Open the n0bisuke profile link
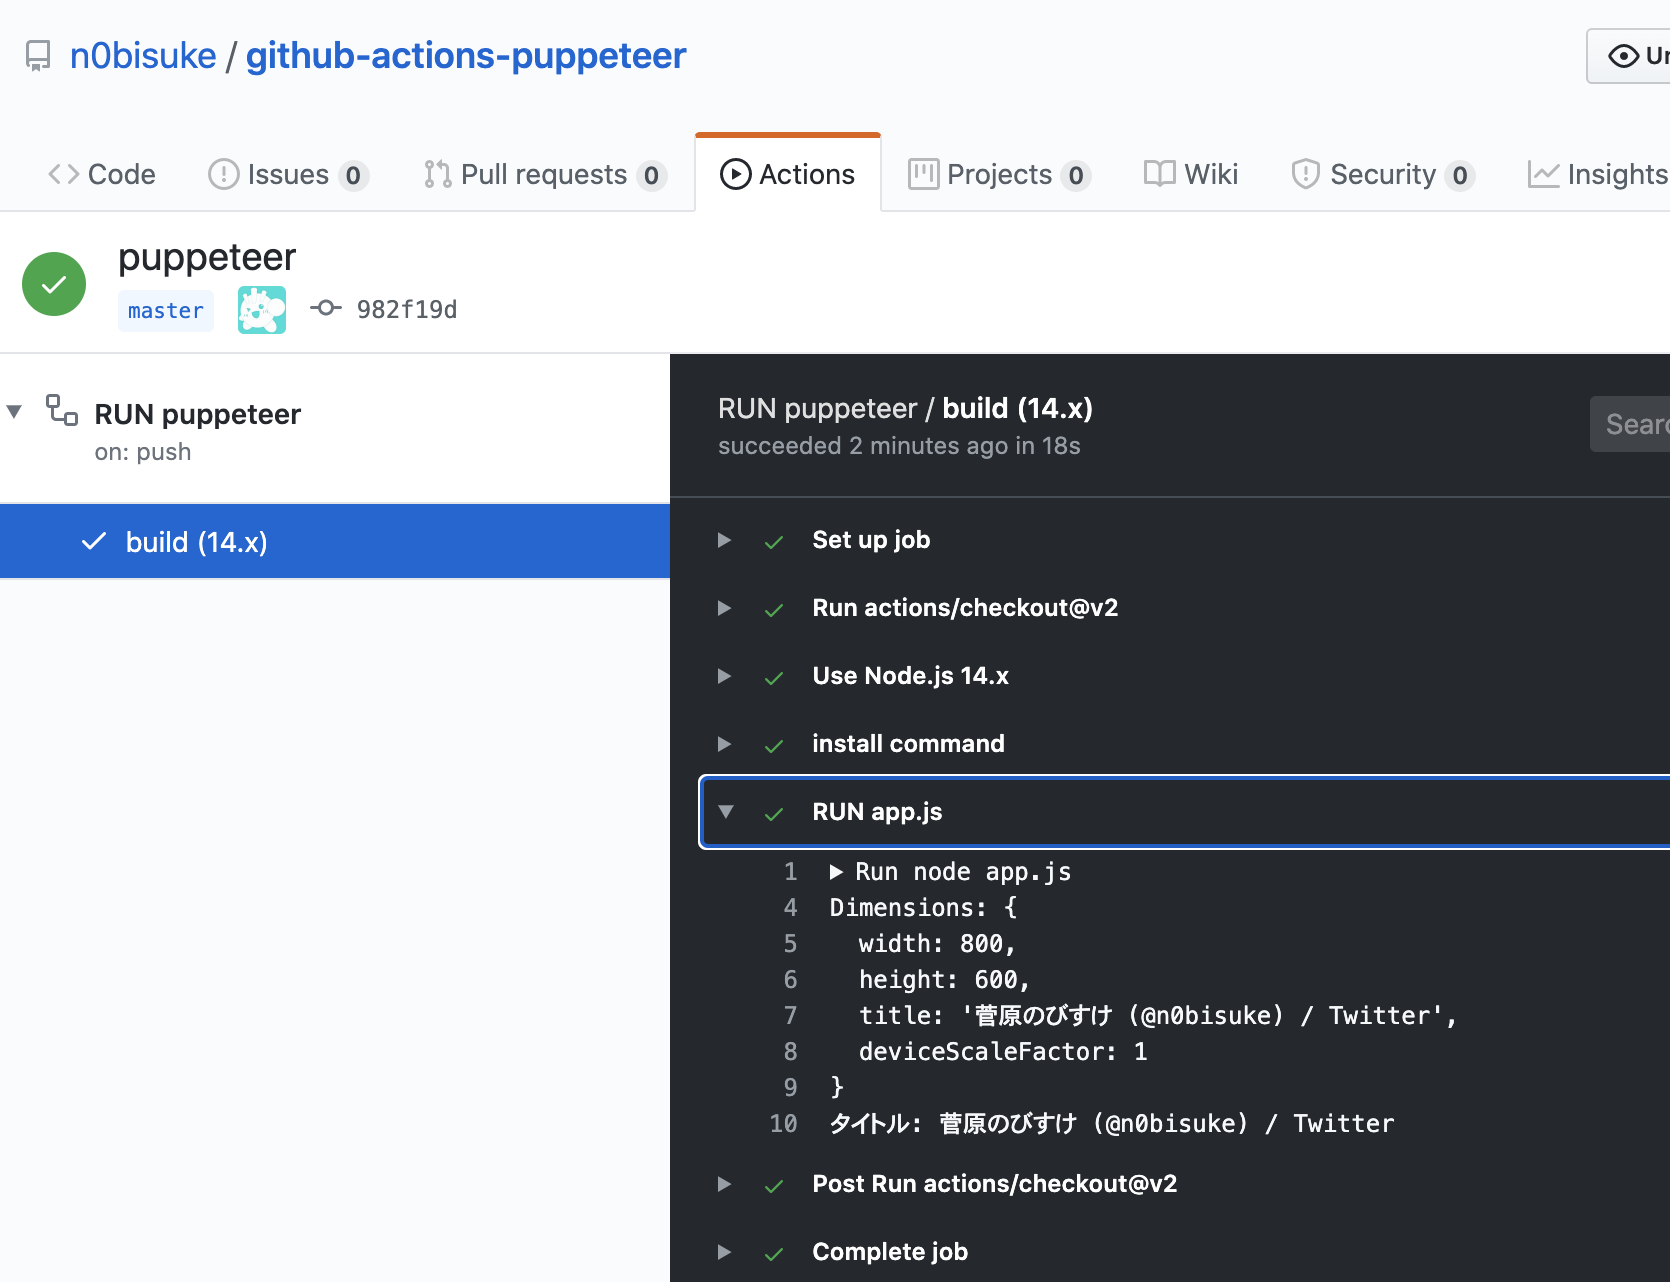 click(x=143, y=55)
